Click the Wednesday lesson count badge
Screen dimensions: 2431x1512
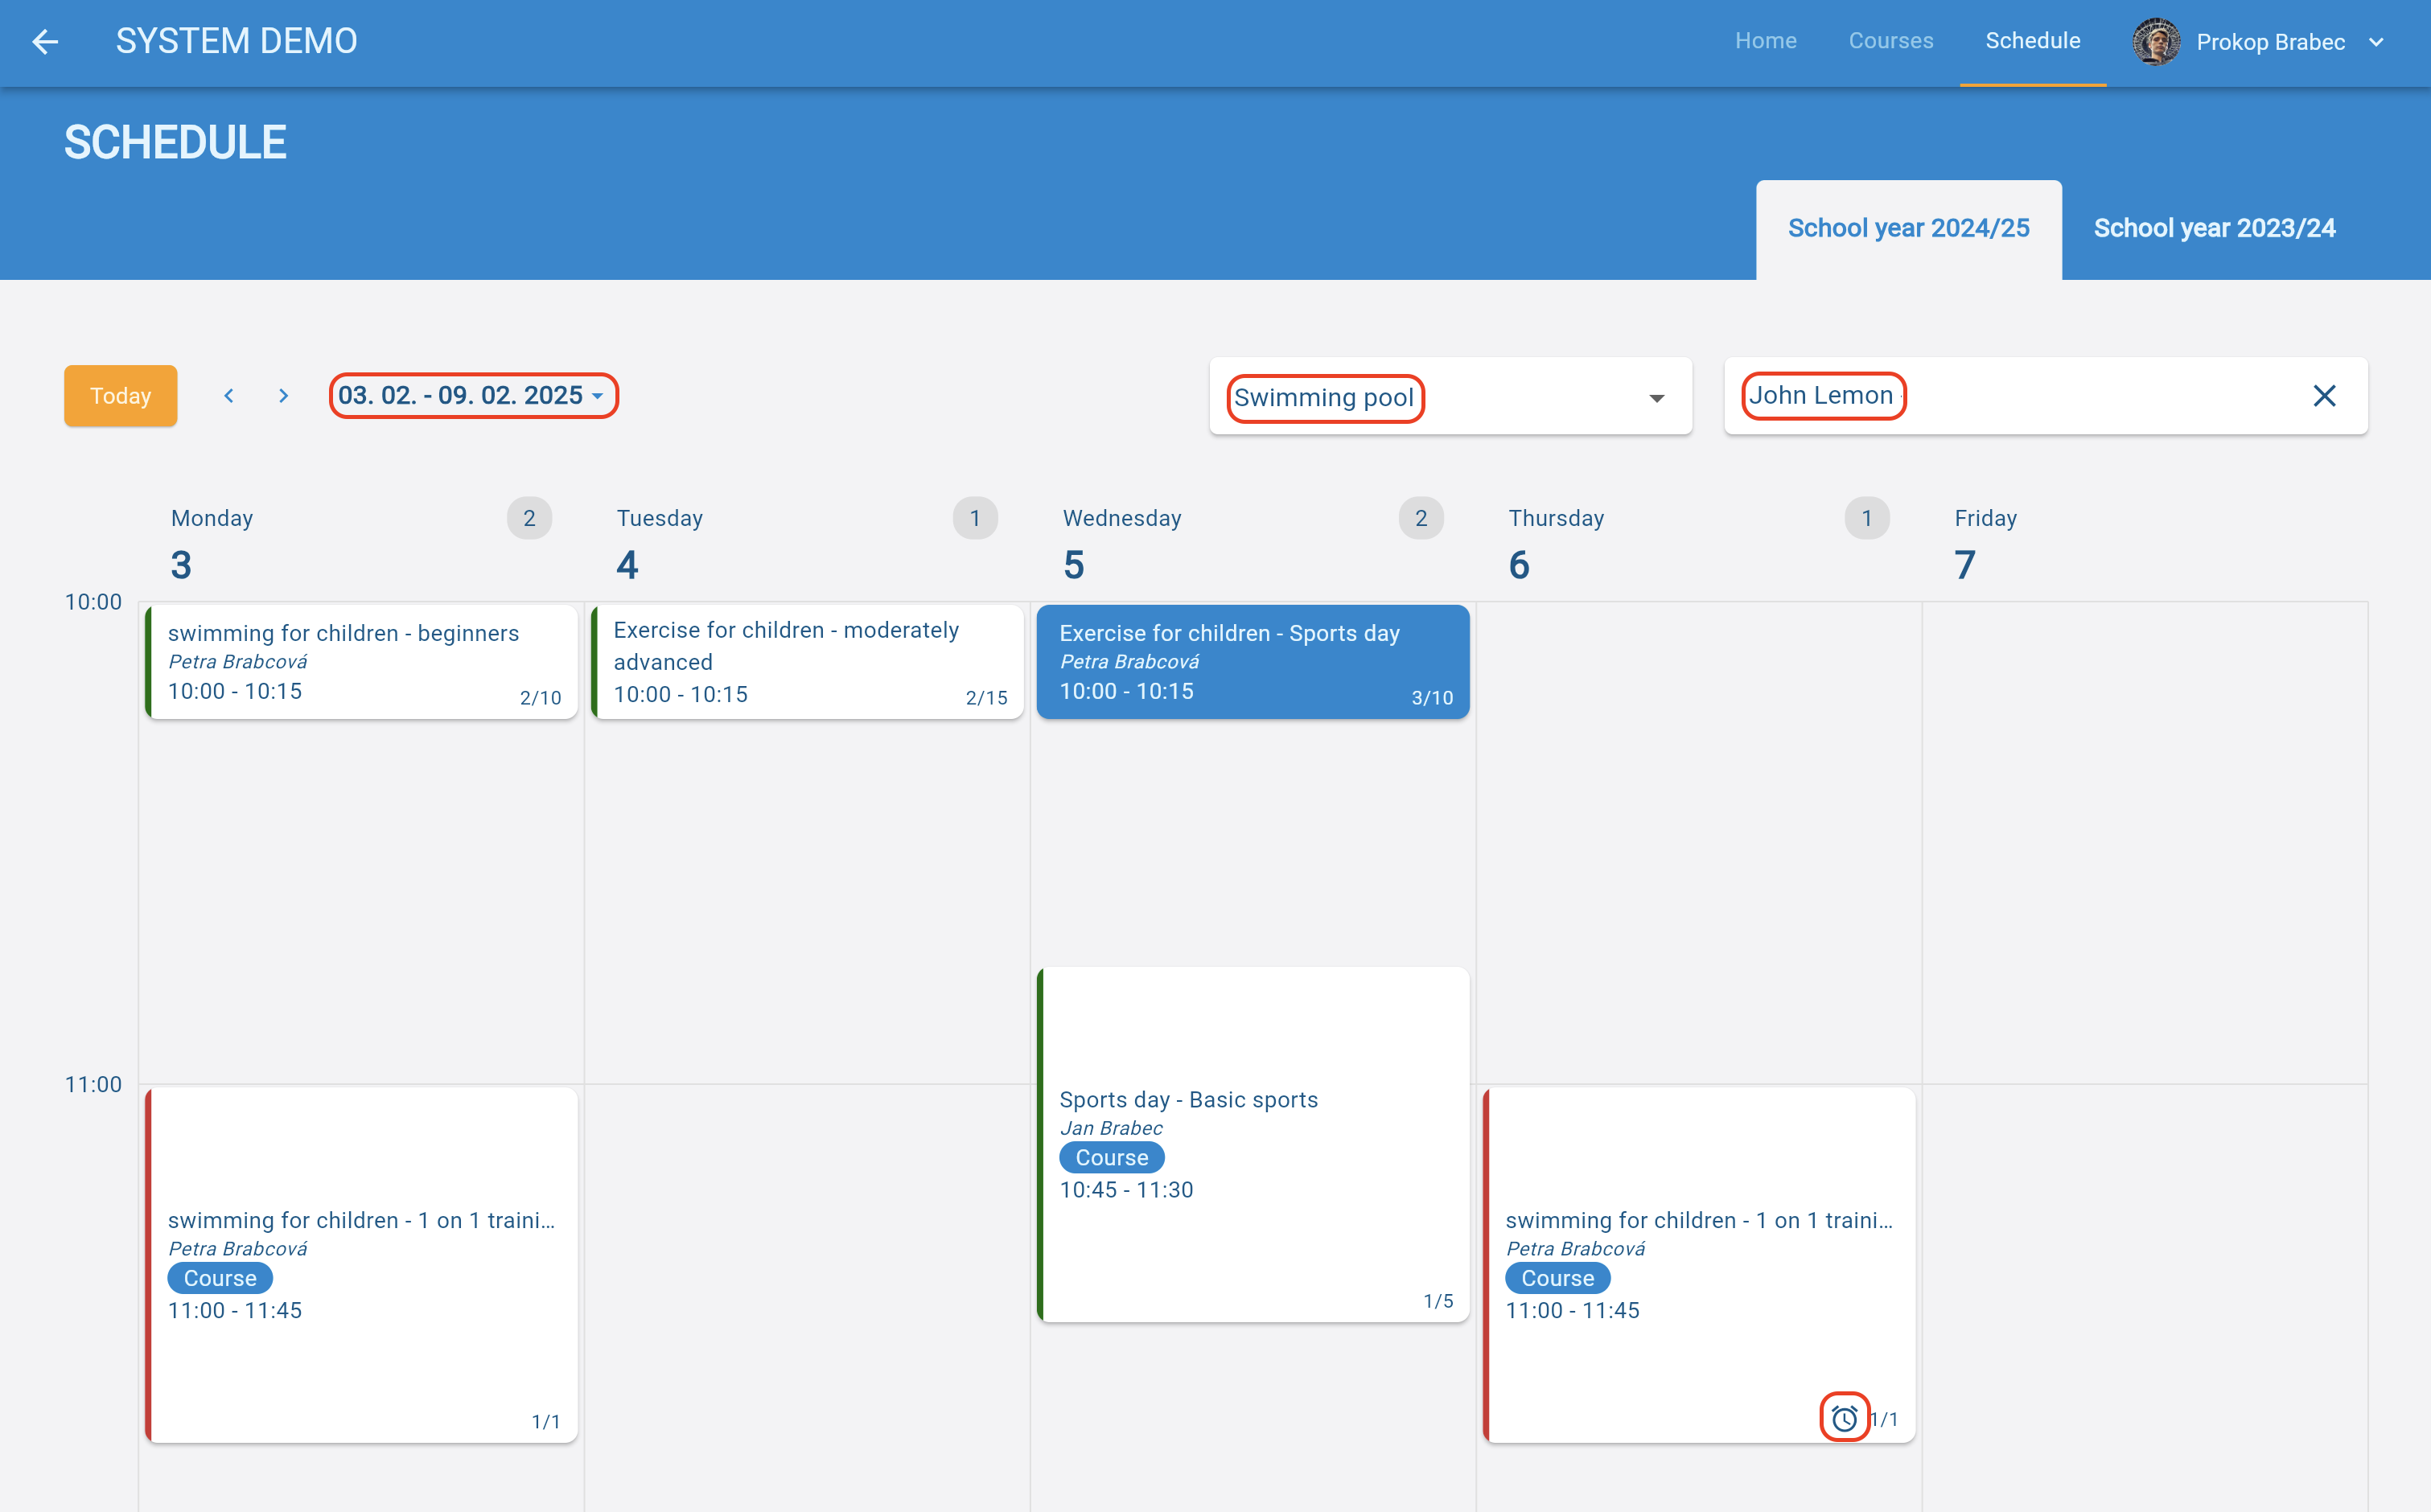(x=1420, y=518)
